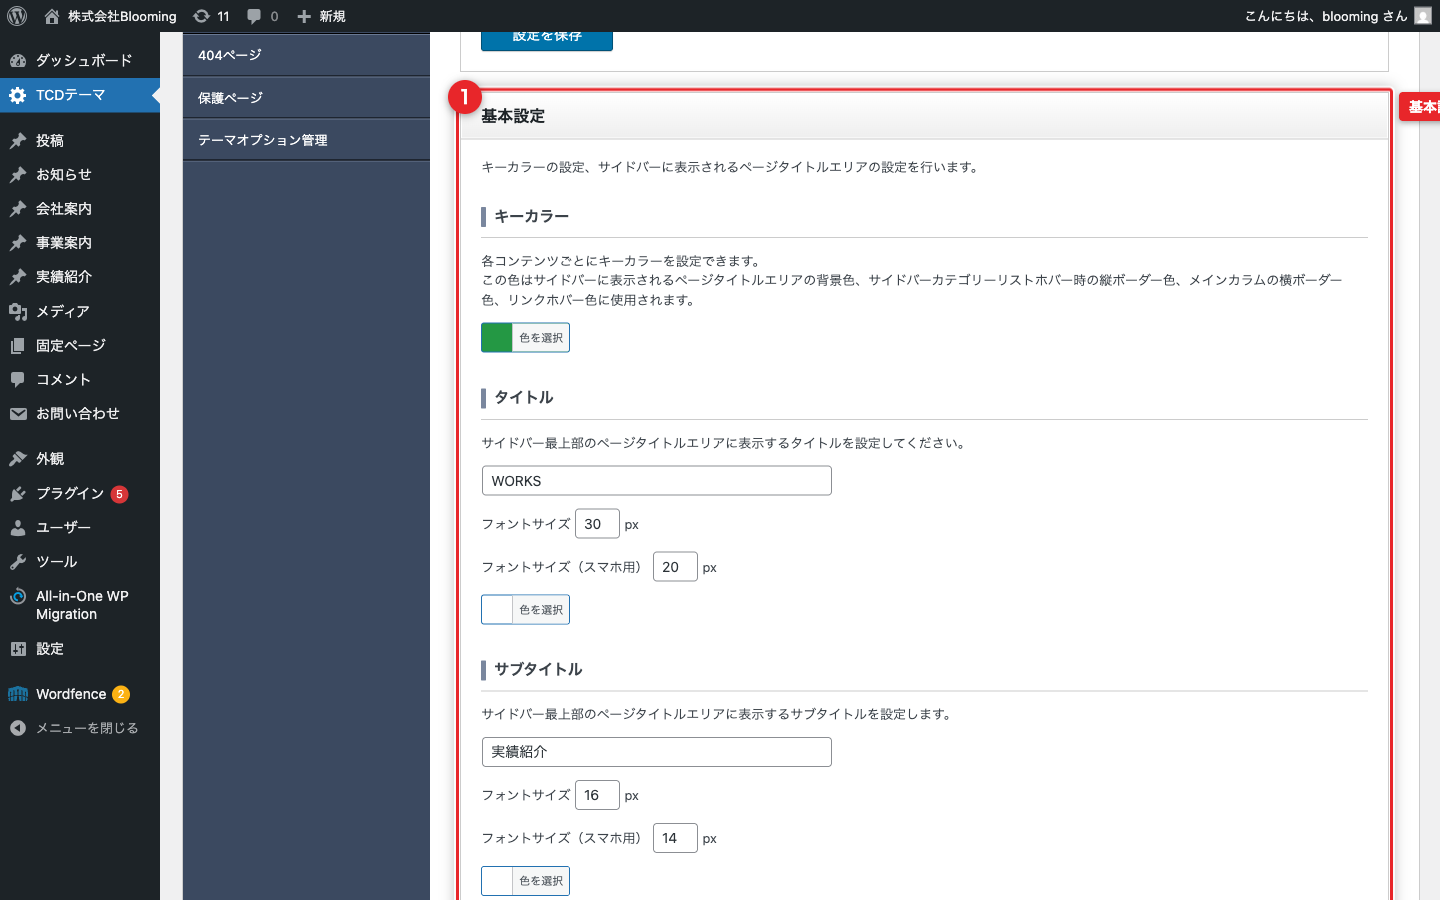Click the ツール wrench icon
Screen dimensions: 1440x900
click(x=18, y=562)
